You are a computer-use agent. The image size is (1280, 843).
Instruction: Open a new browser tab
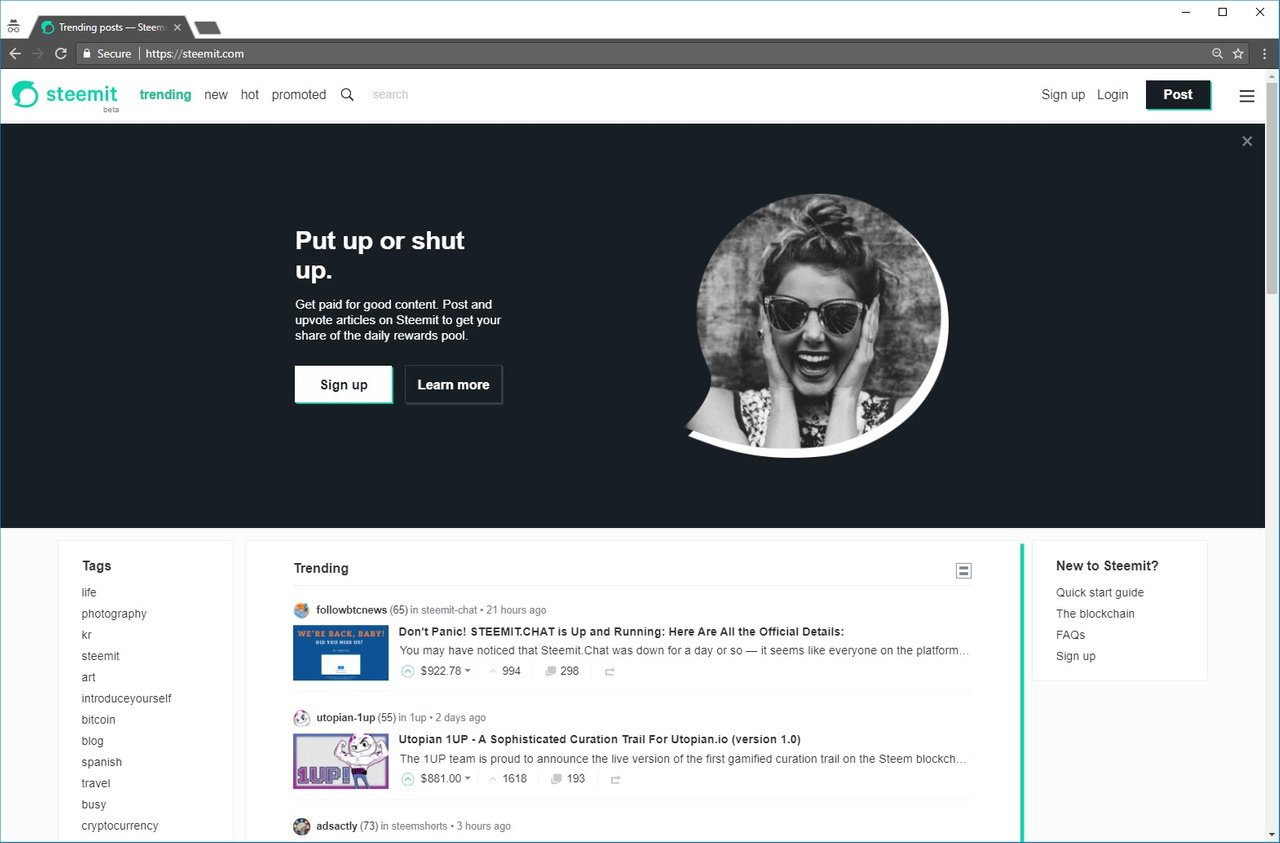(207, 28)
